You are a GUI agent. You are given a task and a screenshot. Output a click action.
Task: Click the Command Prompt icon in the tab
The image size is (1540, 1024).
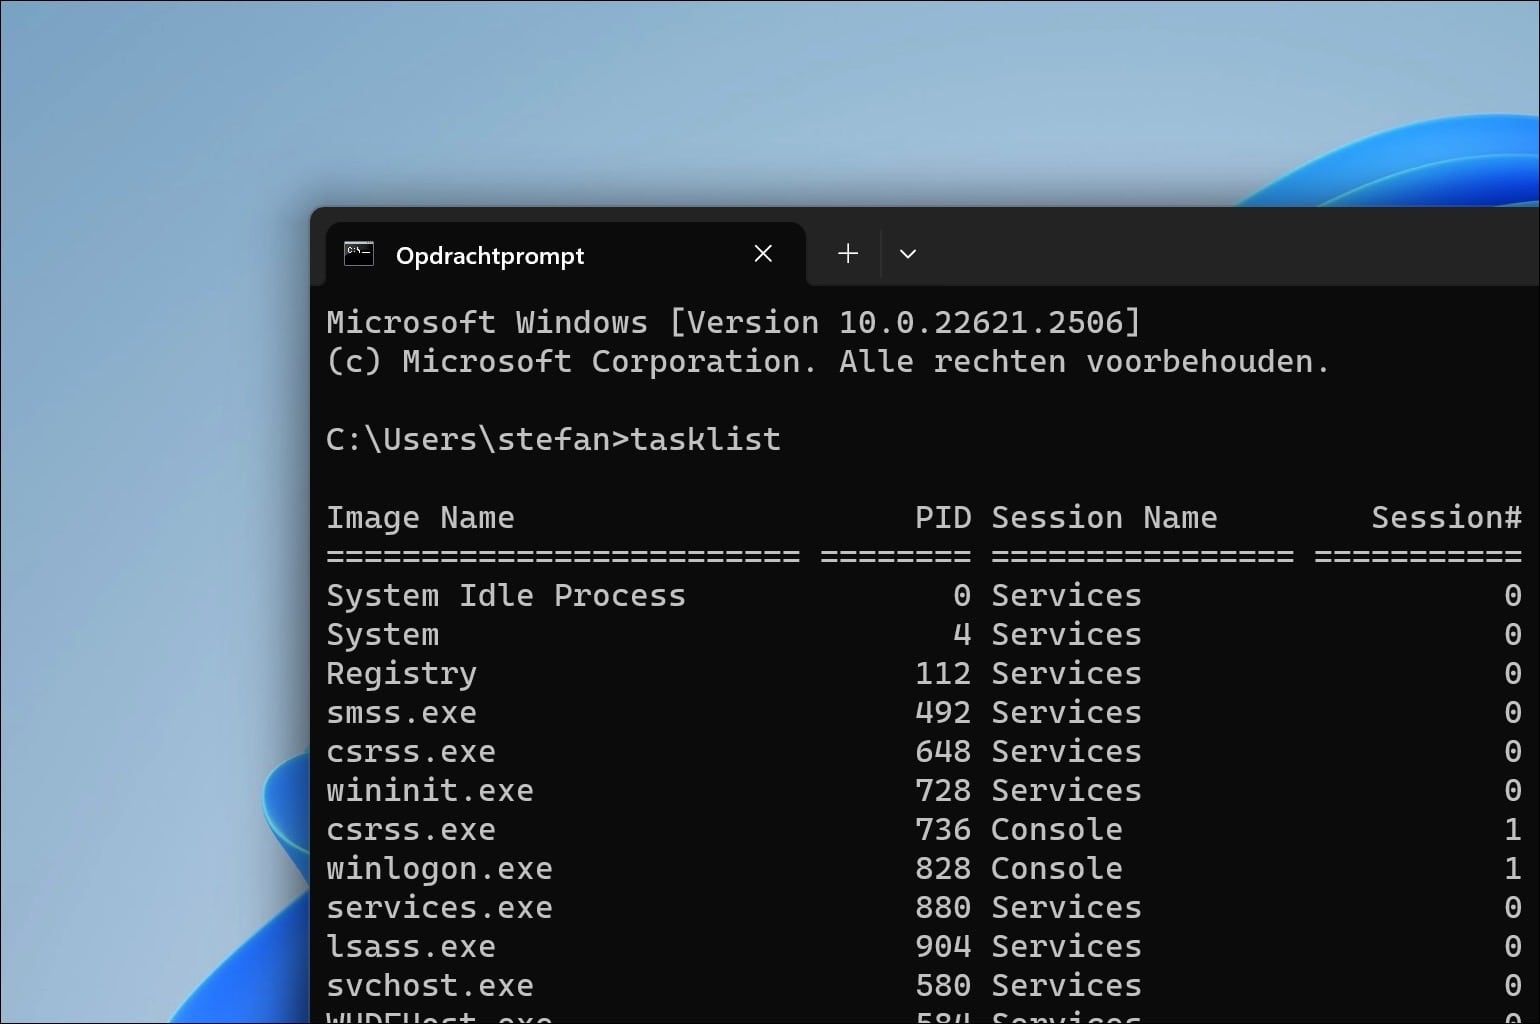click(x=358, y=254)
